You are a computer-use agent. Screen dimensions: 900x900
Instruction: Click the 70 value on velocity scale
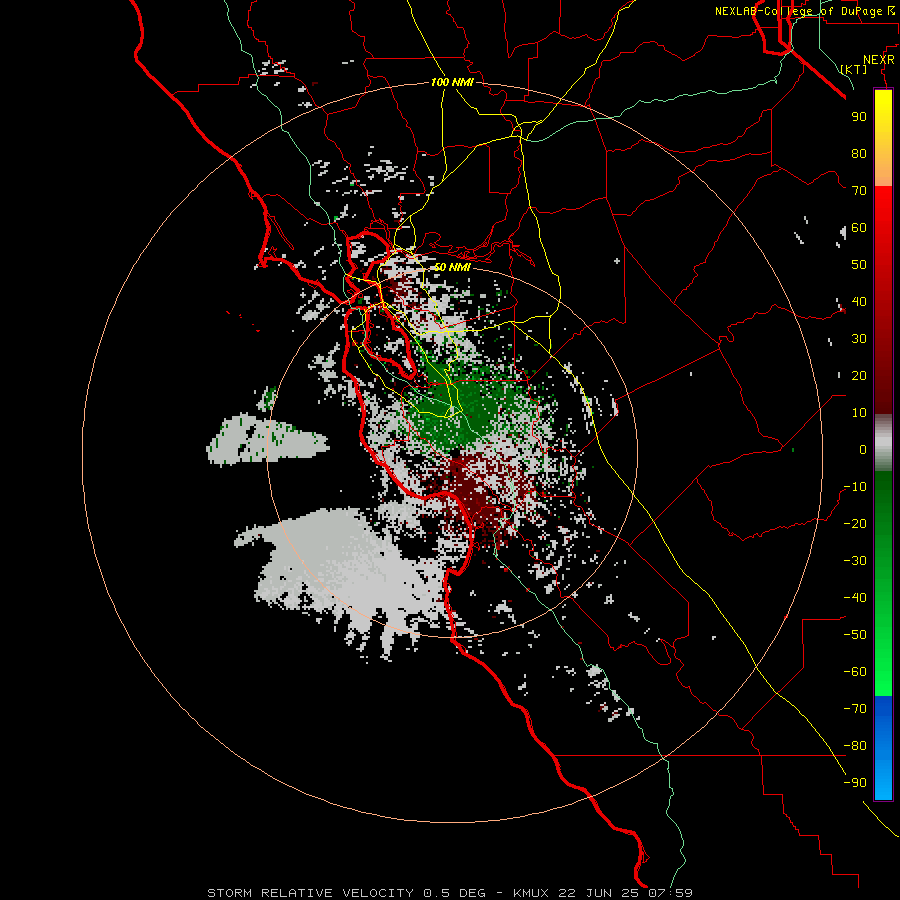[859, 191]
